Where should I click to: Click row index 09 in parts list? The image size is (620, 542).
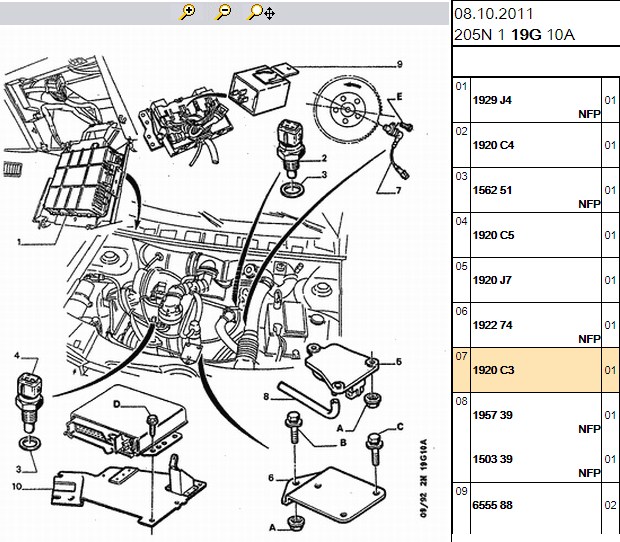[x=461, y=491]
